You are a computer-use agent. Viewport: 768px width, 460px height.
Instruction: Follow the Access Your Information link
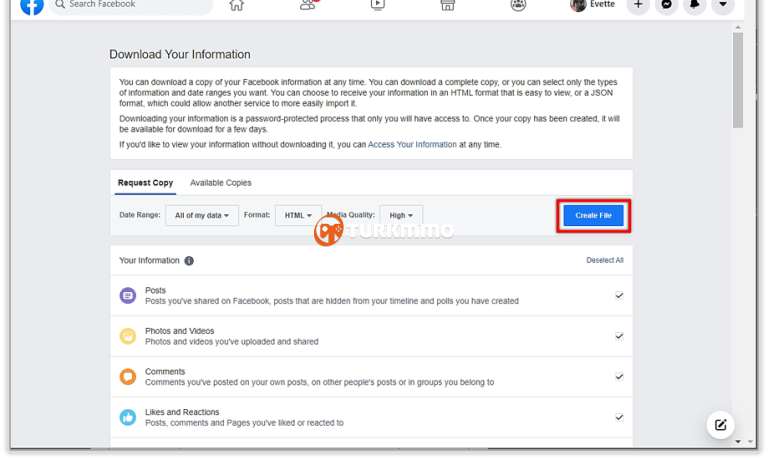pyautogui.click(x=412, y=145)
